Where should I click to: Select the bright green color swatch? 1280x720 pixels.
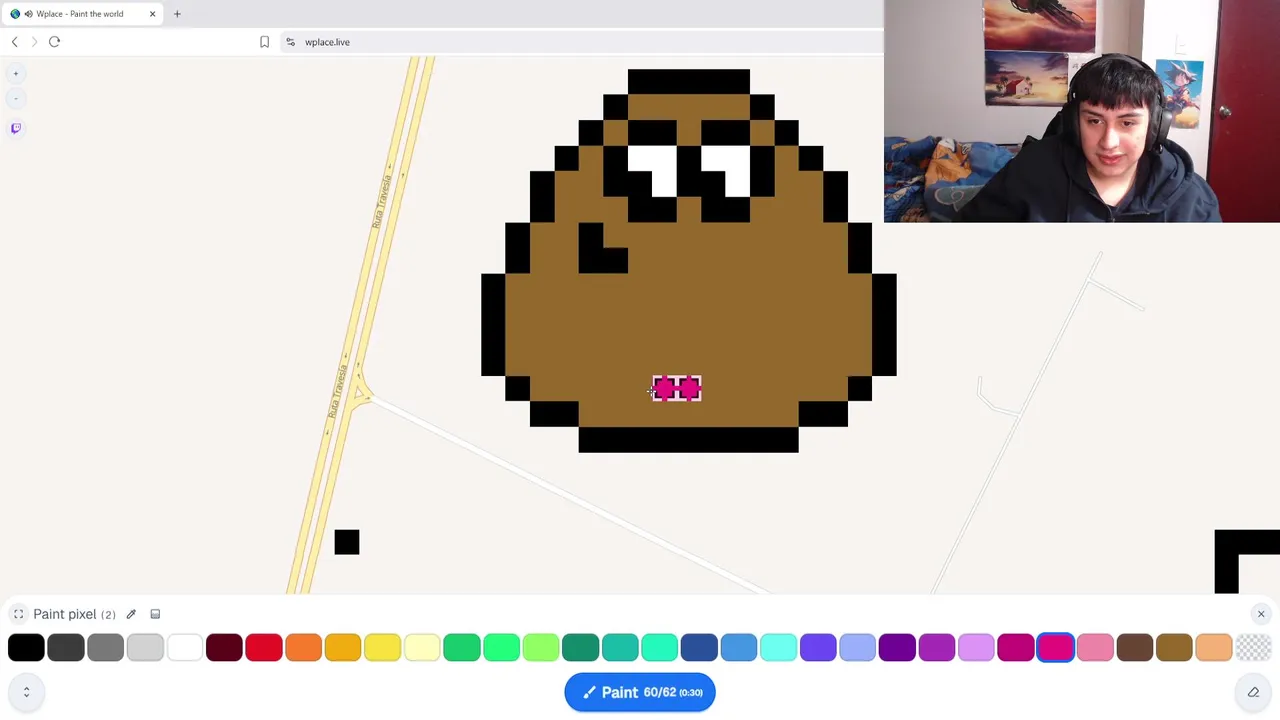501,648
